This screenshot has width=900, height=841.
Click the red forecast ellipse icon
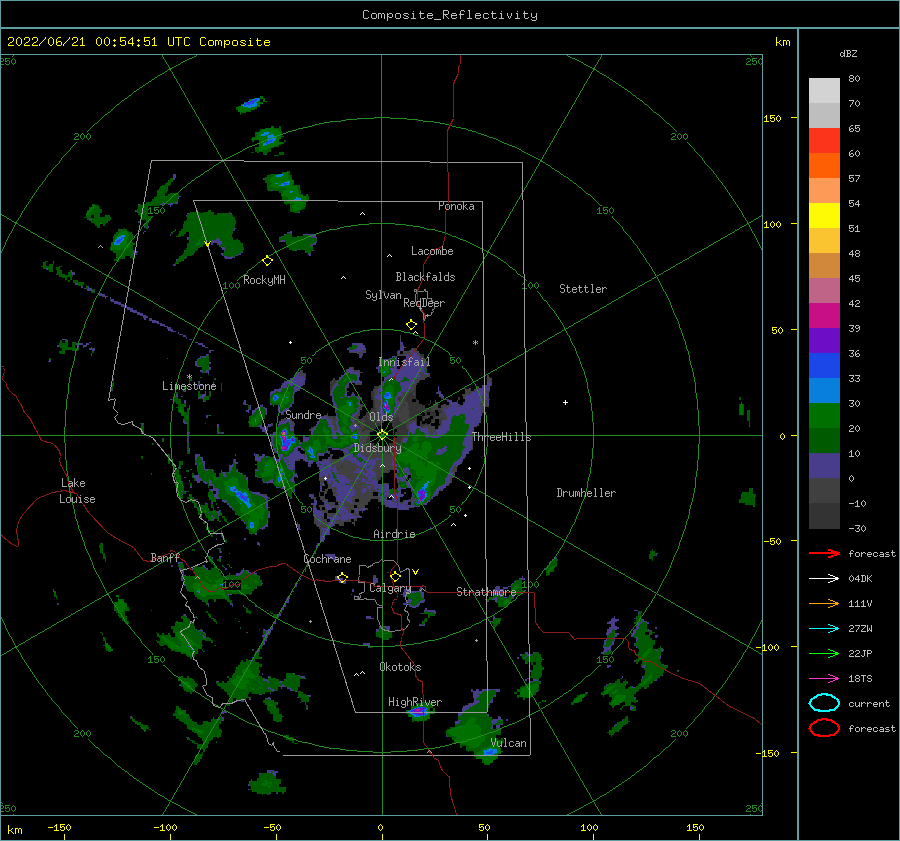[824, 728]
